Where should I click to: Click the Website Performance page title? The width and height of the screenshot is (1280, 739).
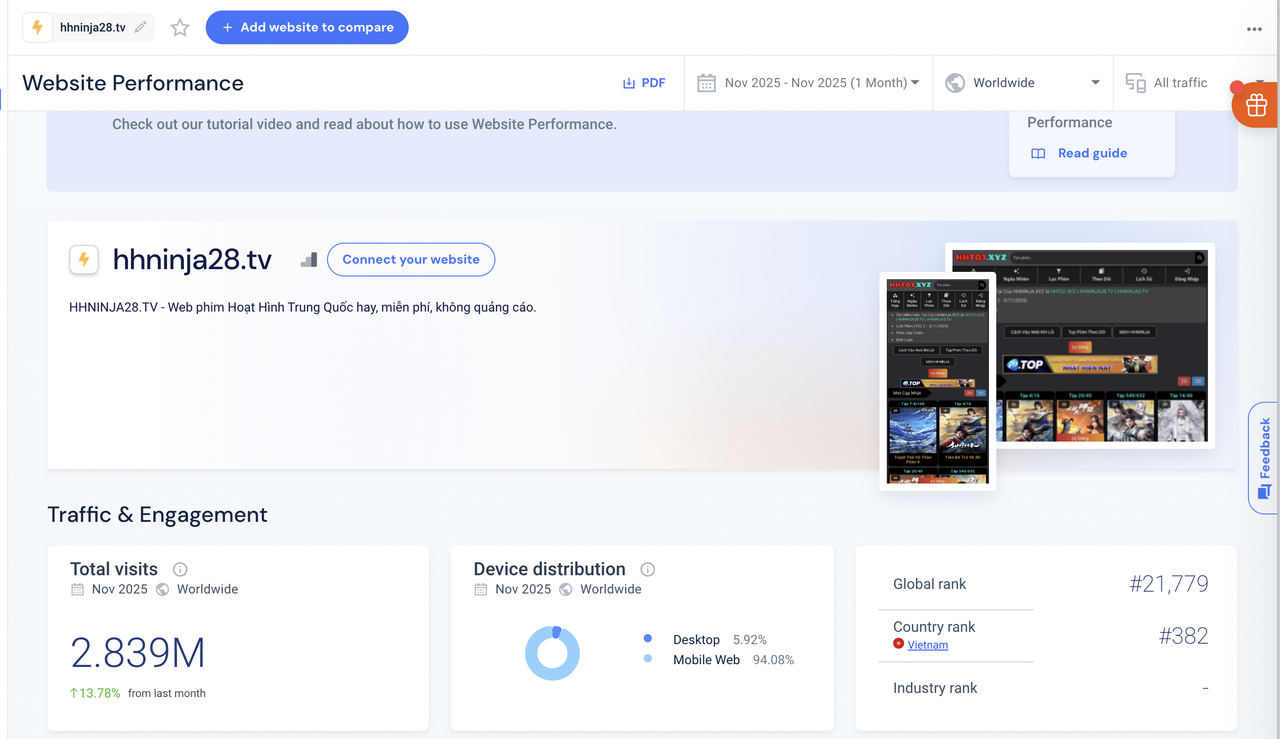pyautogui.click(x=133, y=83)
